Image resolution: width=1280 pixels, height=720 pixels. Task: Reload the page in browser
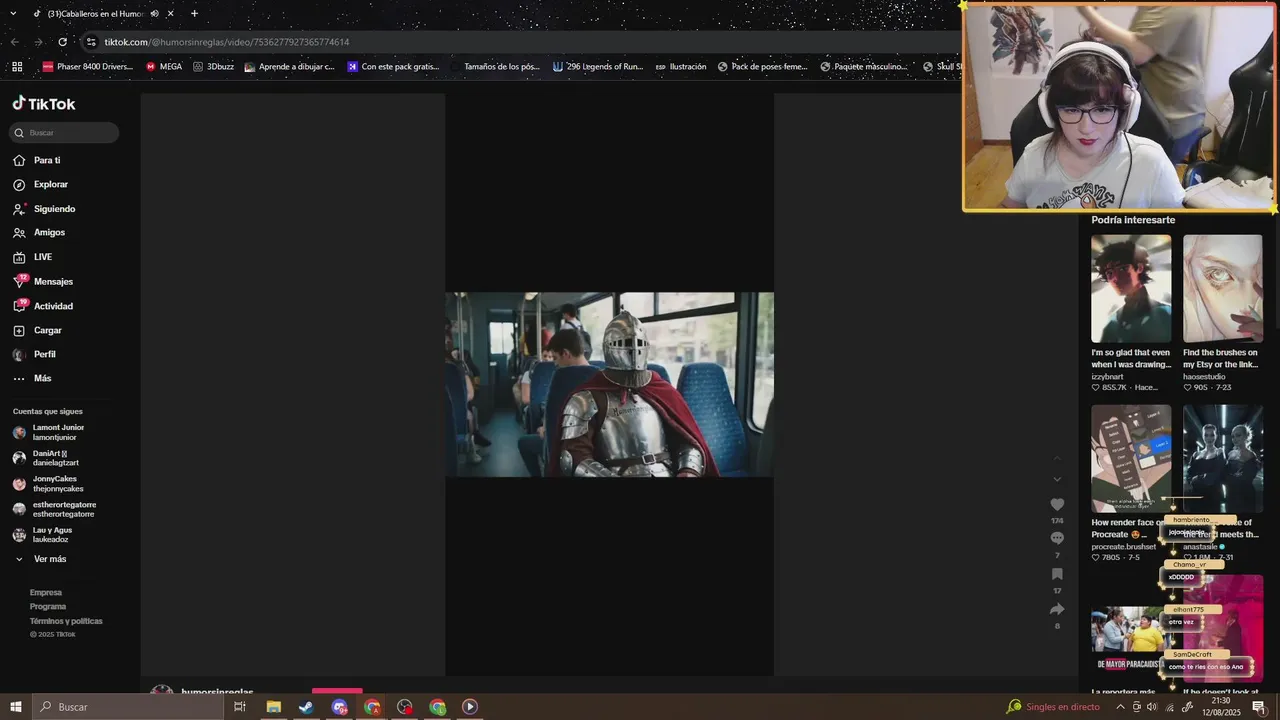(62, 42)
